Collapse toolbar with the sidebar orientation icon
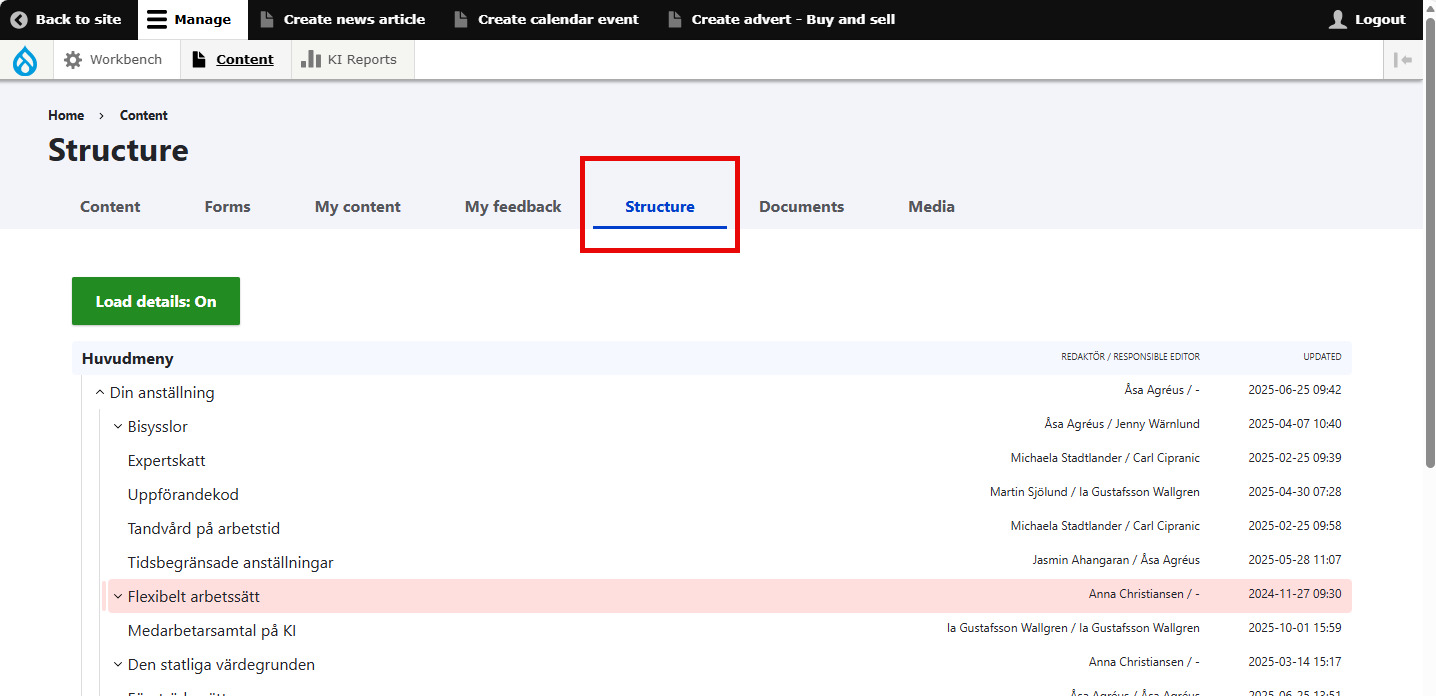Image resolution: width=1436 pixels, height=696 pixels. (1404, 60)
